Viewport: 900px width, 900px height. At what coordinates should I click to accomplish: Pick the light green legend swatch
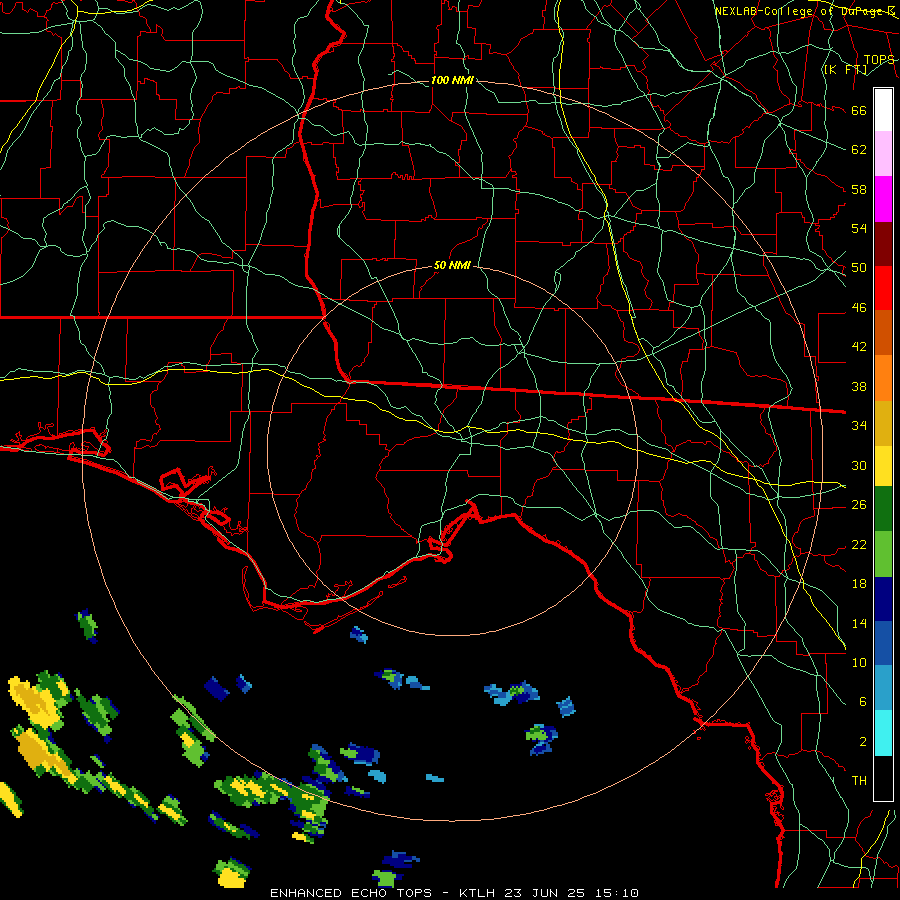coord(883,554)
